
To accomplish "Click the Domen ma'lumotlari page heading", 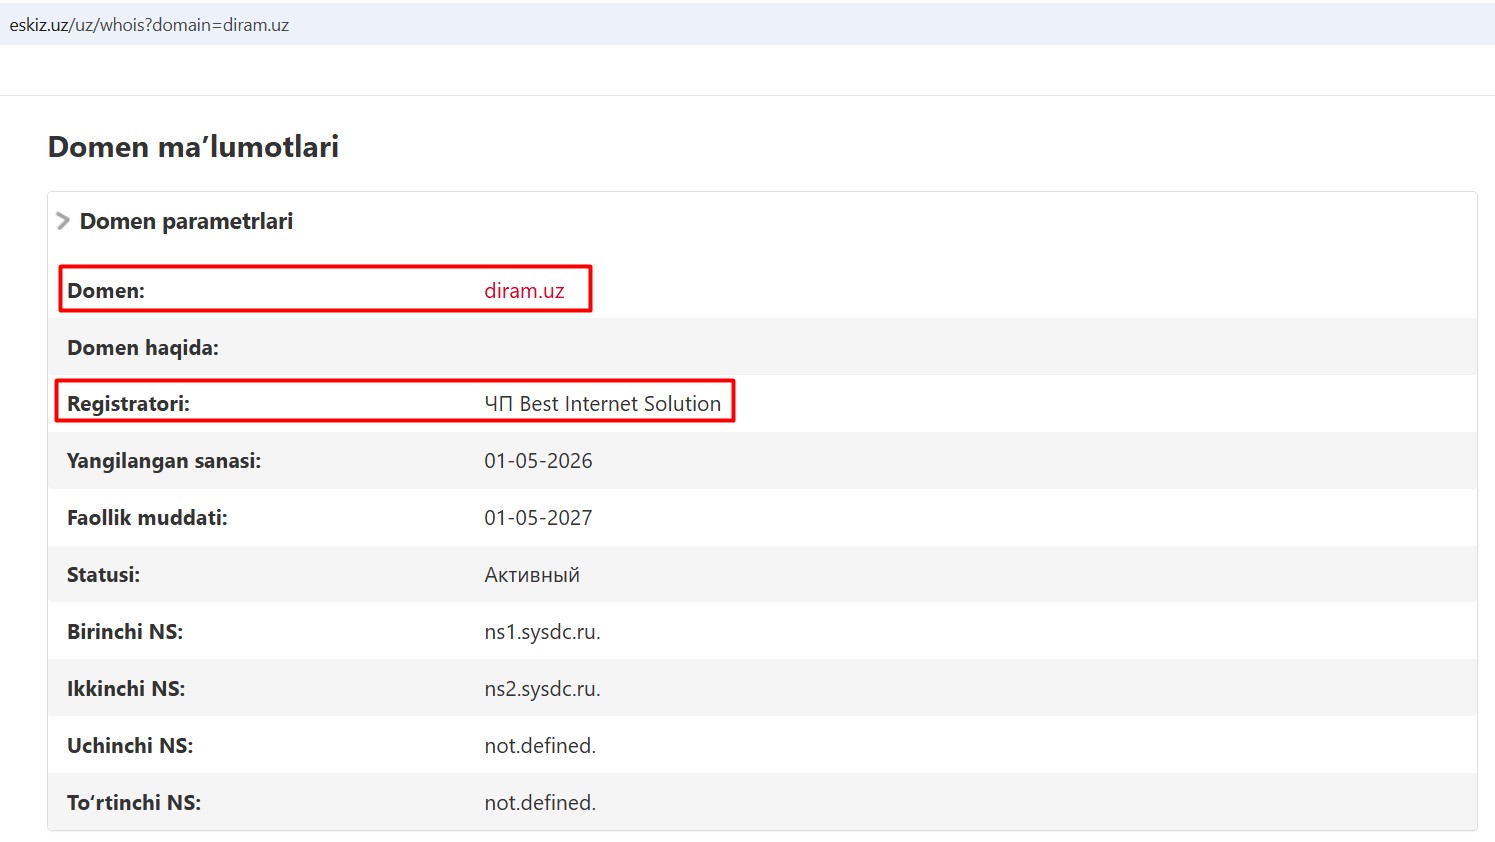I will click(193, 147).
